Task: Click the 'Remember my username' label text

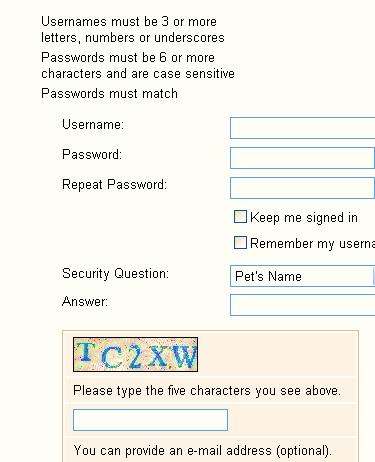Action: point(312,244)
